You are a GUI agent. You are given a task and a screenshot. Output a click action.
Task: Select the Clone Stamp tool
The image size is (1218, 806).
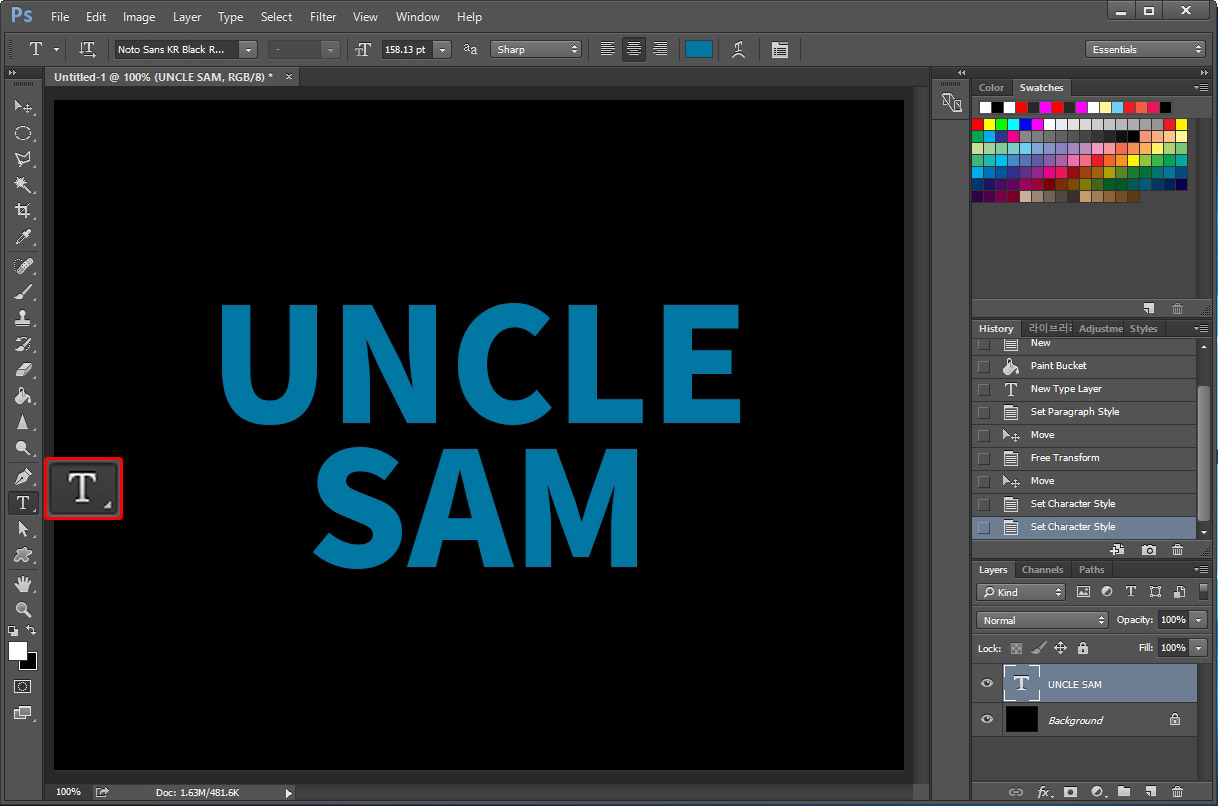(x=22, y=318)
